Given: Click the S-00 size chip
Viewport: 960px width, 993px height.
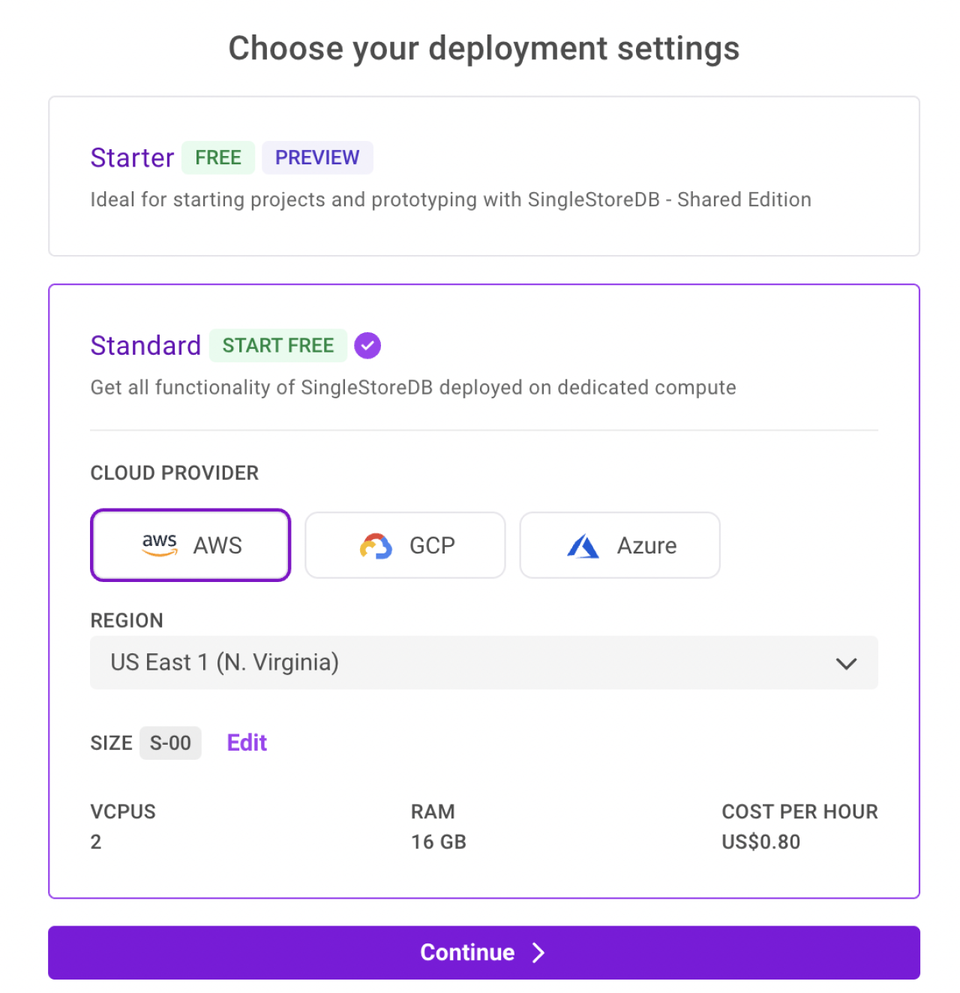Looking at the screenshot, I should click(x=170, y=743).
